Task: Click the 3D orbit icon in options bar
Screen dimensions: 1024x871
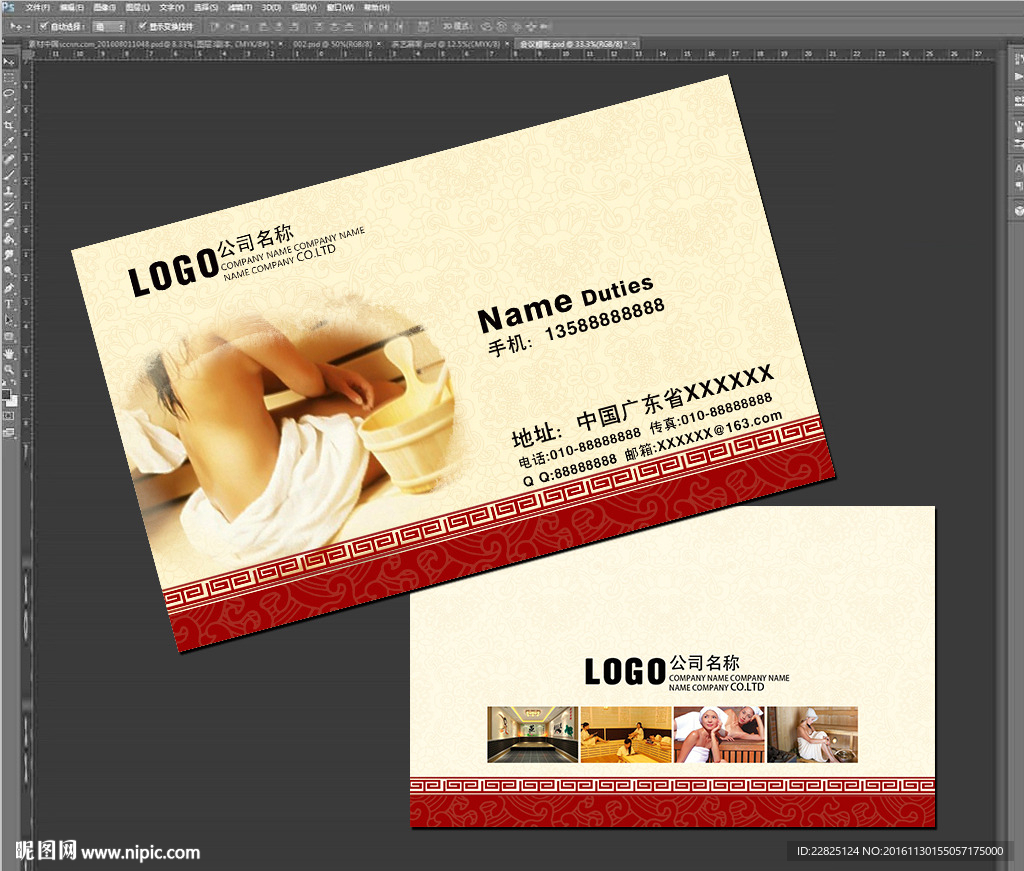Action: (x=486, y=27)
